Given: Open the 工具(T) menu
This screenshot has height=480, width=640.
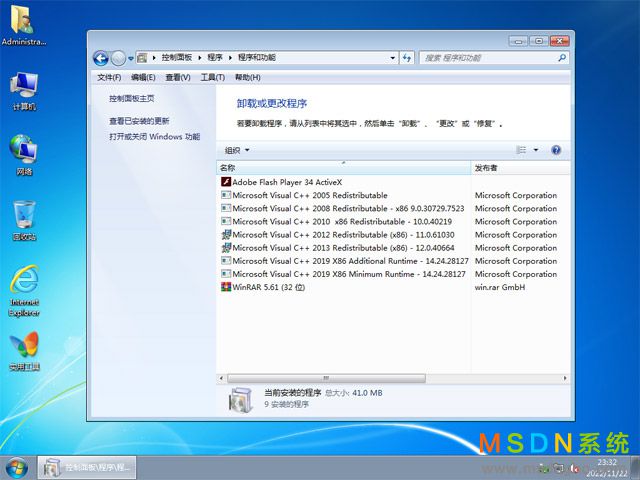Looking at the screenshot, I should (212, 77).
